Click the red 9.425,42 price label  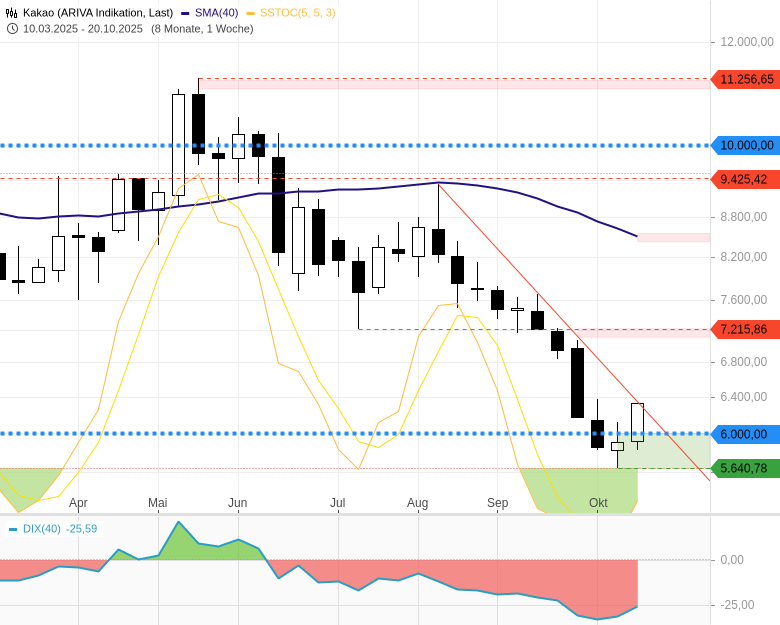tap(745, 179)
